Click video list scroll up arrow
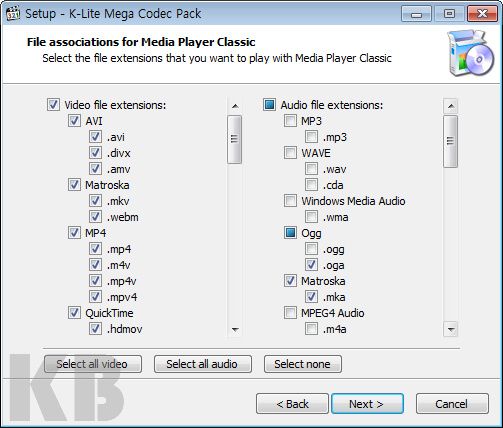This screenshot has height=428, width=503. point(235,106)
